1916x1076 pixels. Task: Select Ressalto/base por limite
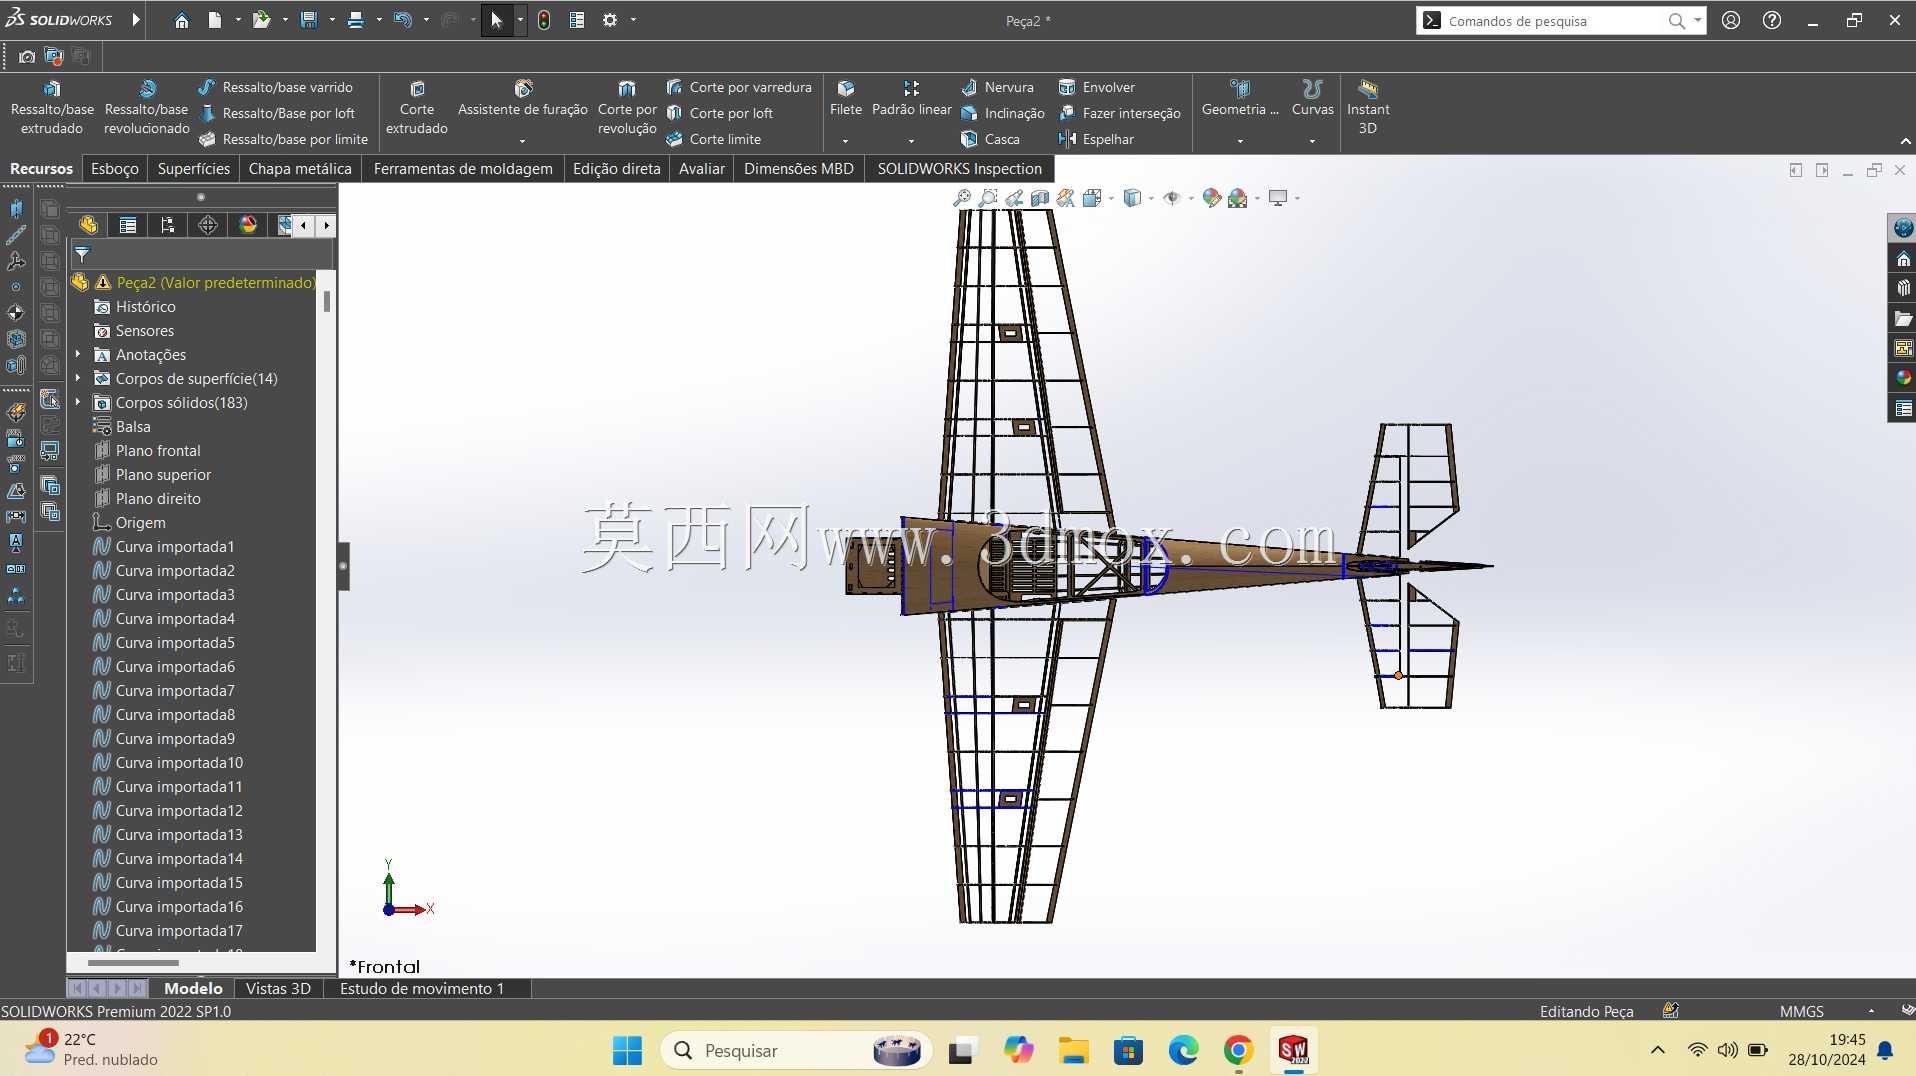(284, 139)
